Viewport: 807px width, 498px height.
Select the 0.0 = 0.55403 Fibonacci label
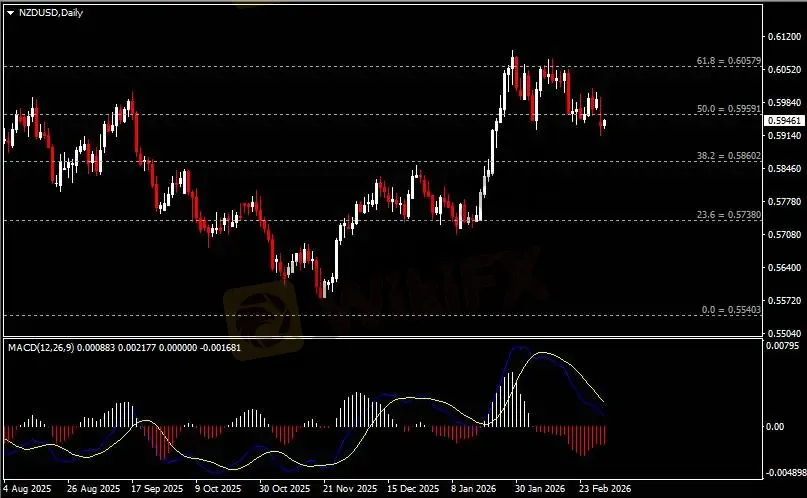(x=731, y=310)
